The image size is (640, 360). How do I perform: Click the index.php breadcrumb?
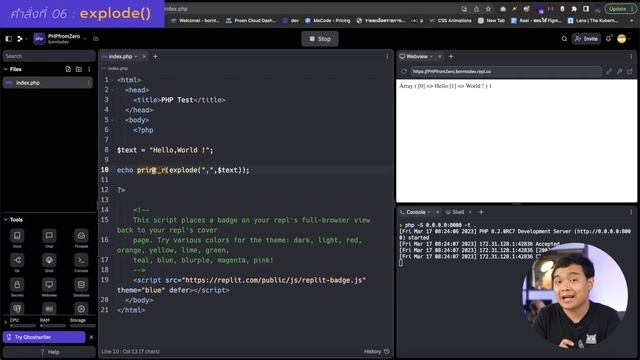pos(118,69)
